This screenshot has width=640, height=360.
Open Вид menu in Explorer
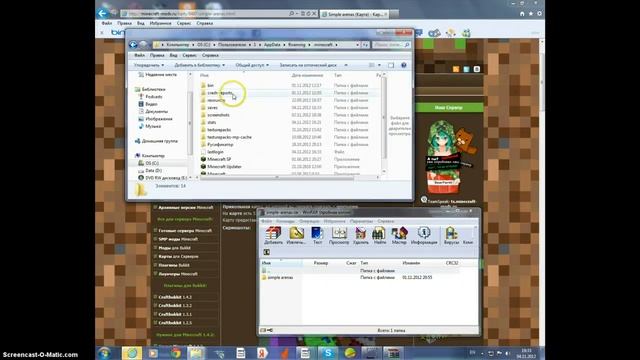point(173,55)
